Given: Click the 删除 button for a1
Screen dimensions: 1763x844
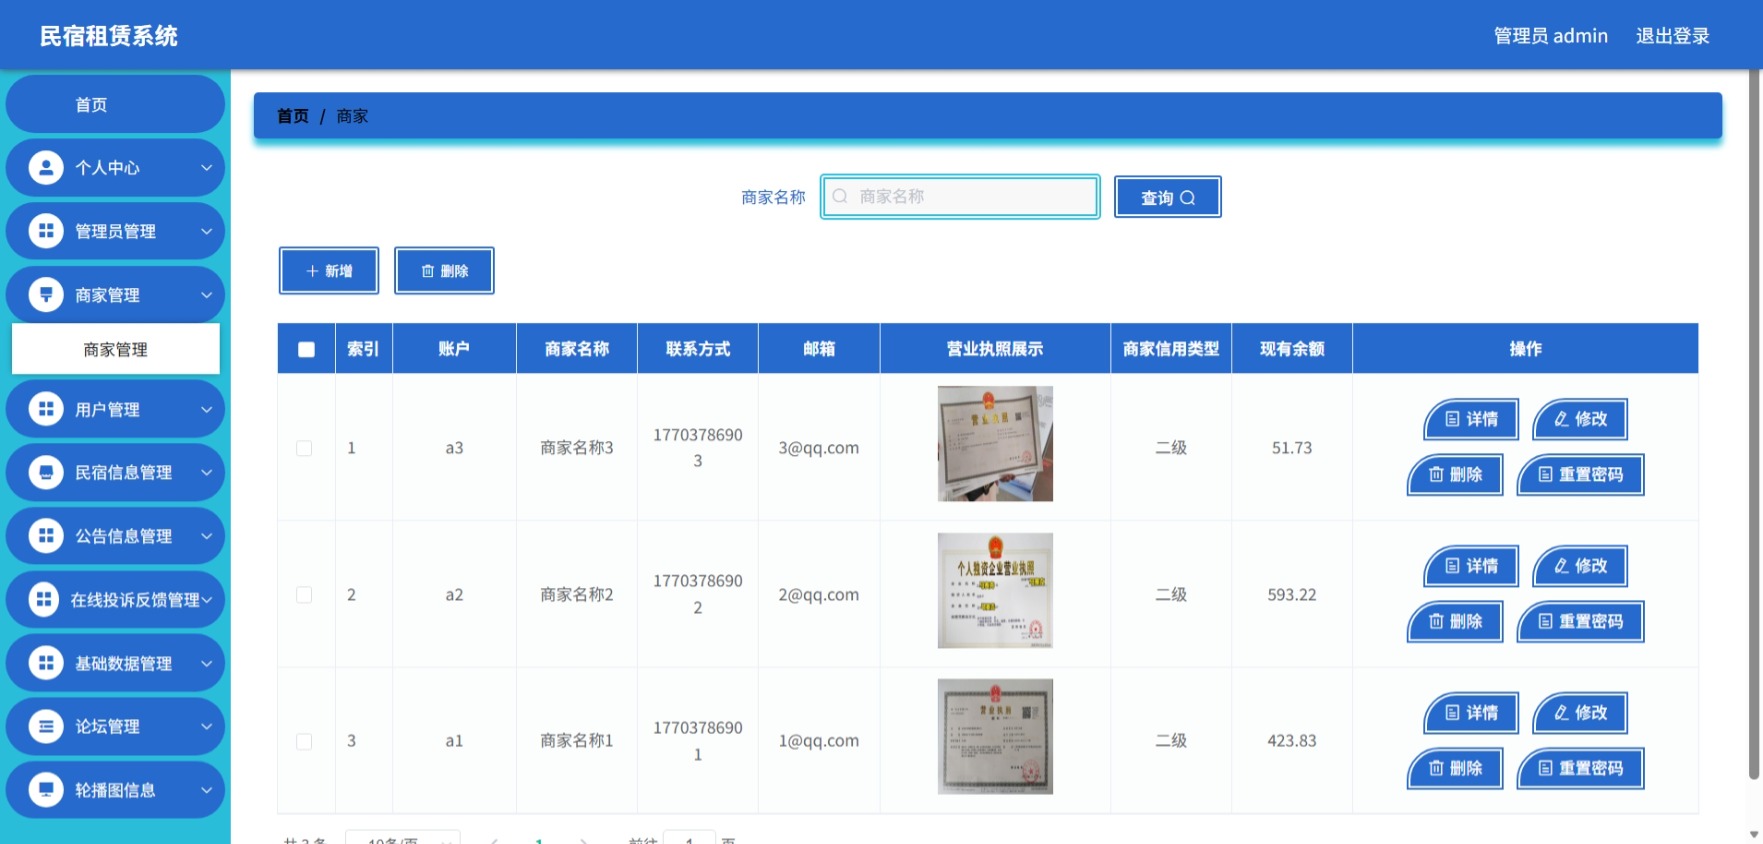Looking at the screenshot, I should coord(1455,768).
